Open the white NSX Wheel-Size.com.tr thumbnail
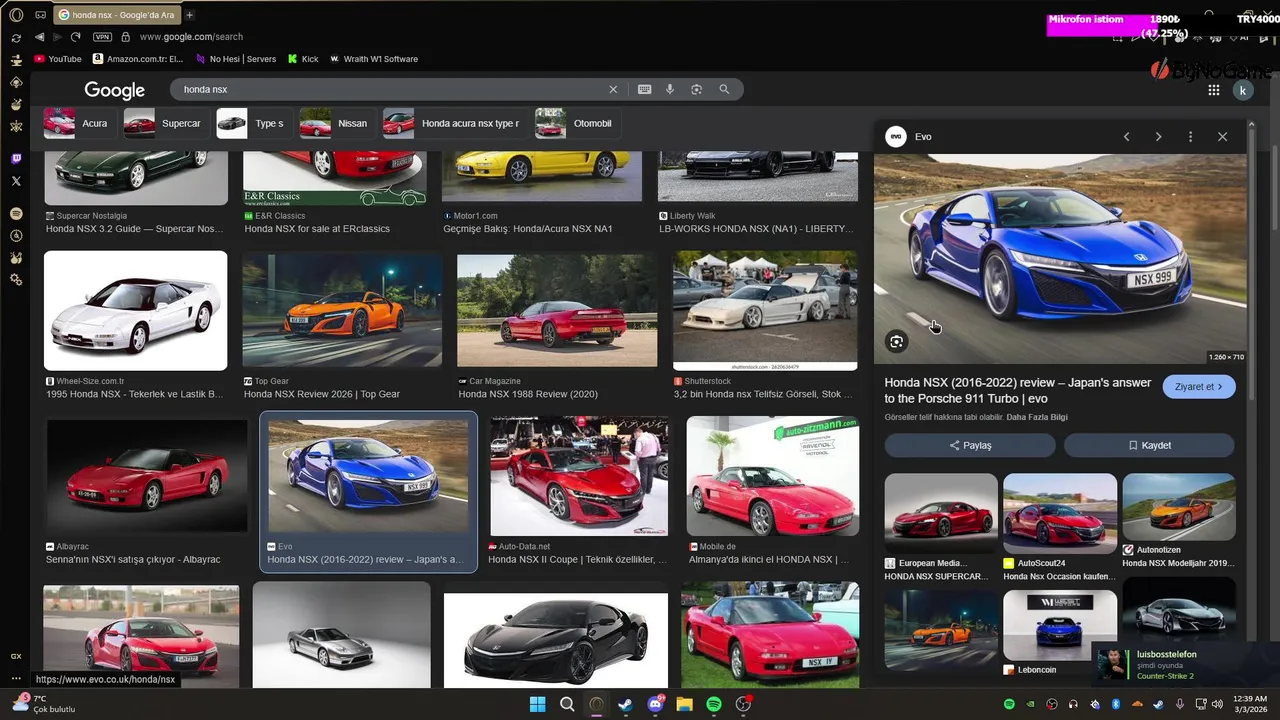This screenshot has height=720, width=1280. tap(136, 311)
